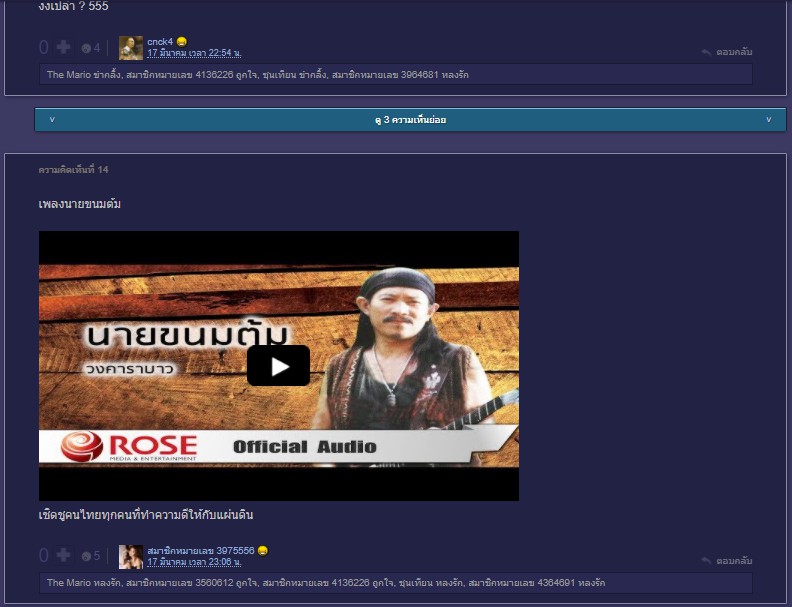
Task: Click ความคิดเห็นที่ 14 label
Action: 73,170
